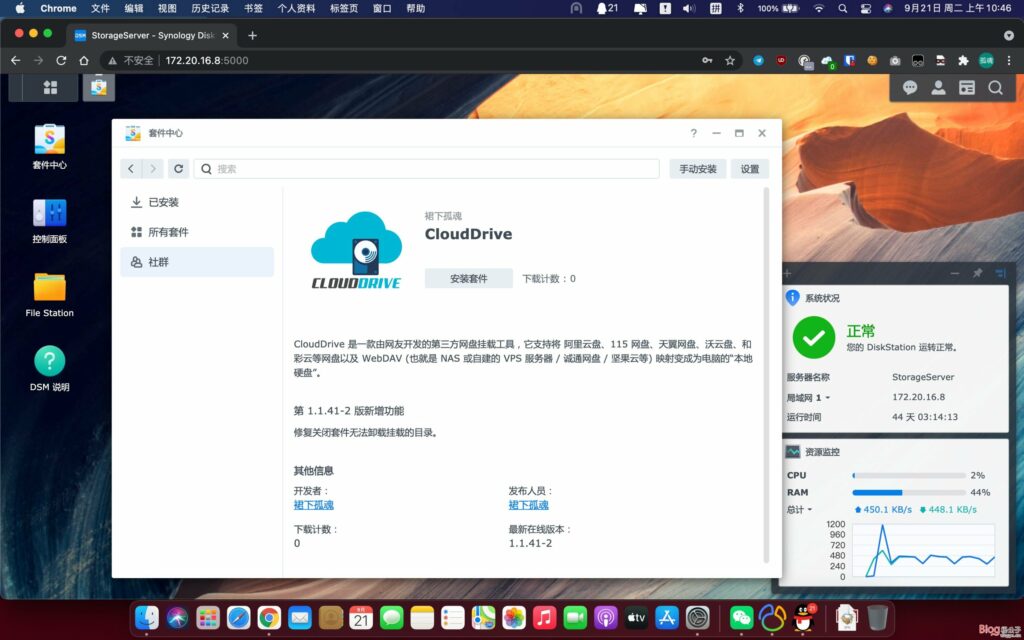The width and height of the screenshot is (1024, 640).
Task: Click the 手动安装 button
Action: tap(697, 168)
